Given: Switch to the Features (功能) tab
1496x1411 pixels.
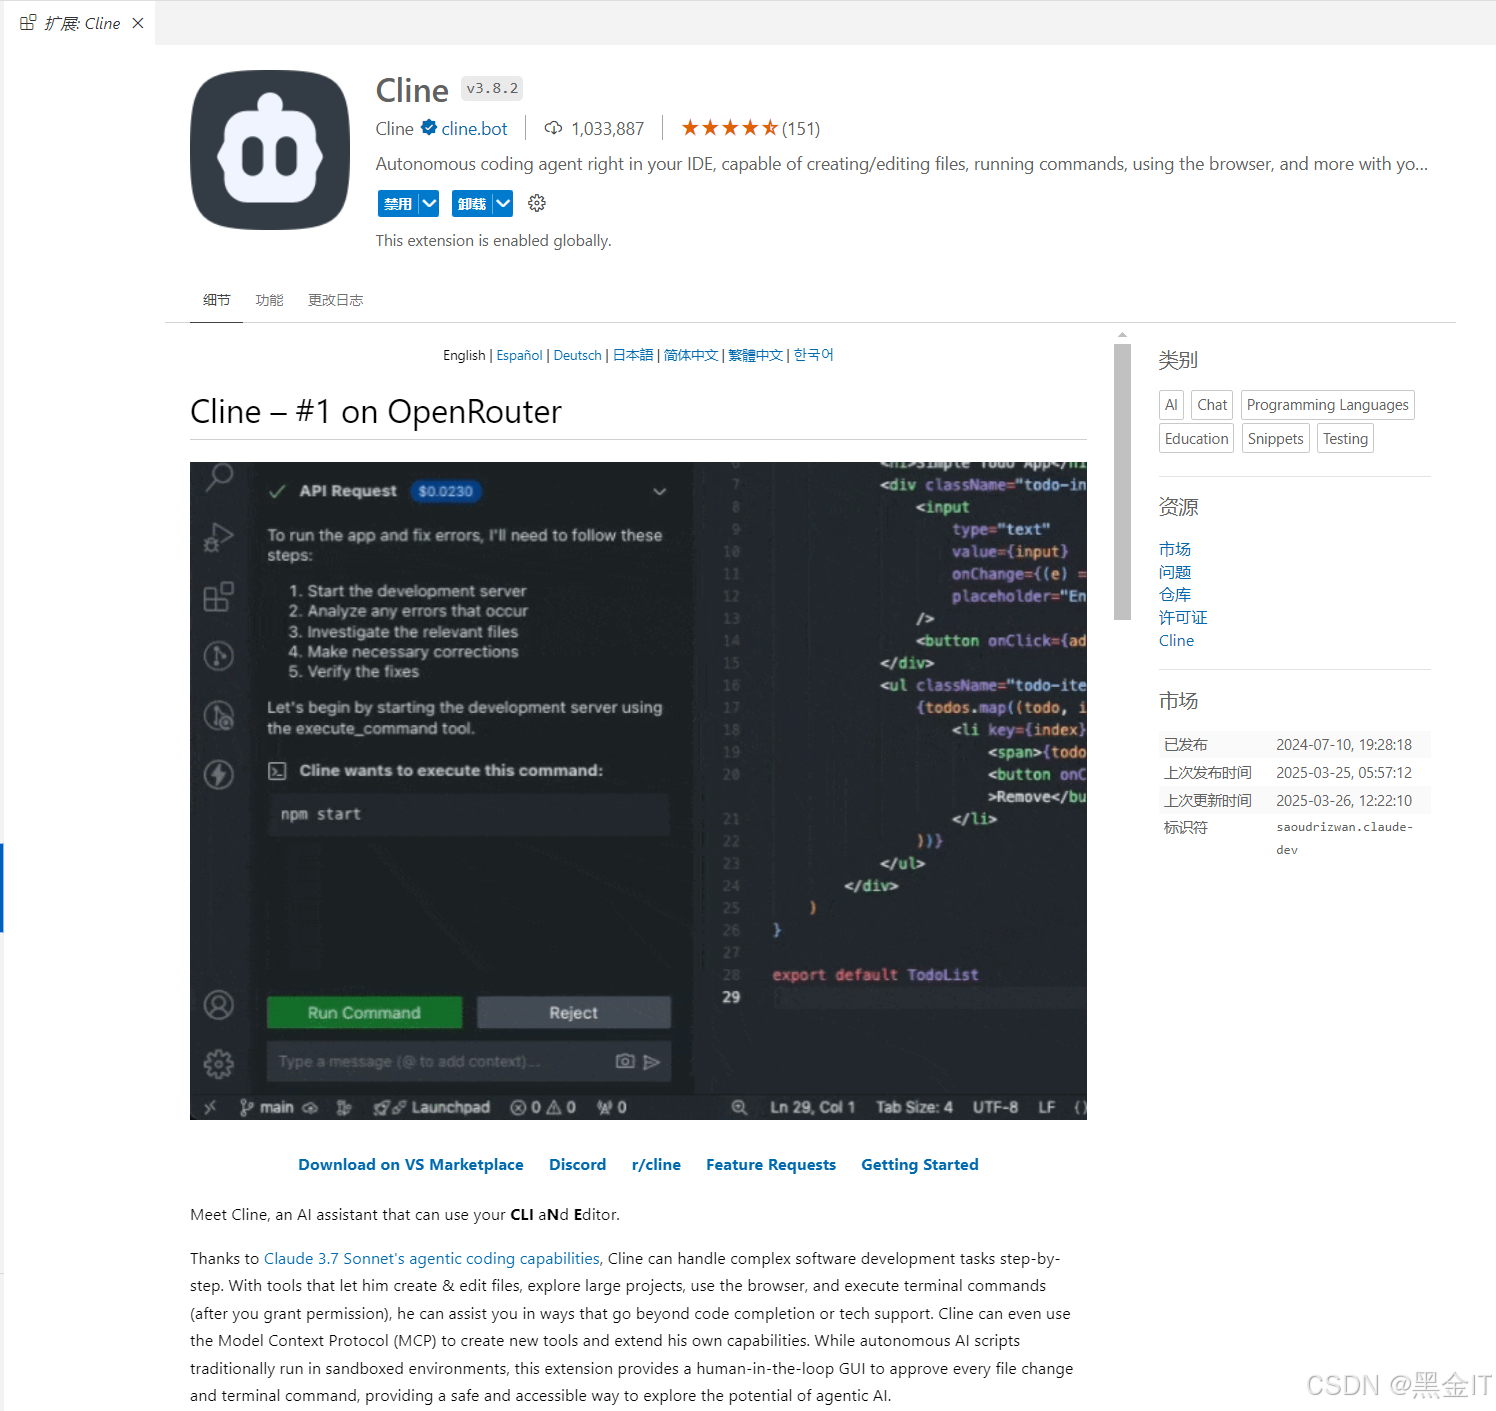Looking at the screenshot, I should [270, 300].
